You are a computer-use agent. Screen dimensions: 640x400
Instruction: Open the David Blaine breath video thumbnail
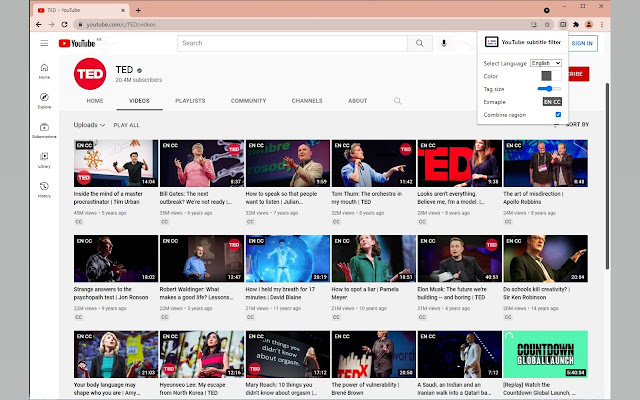coord(288,258)
